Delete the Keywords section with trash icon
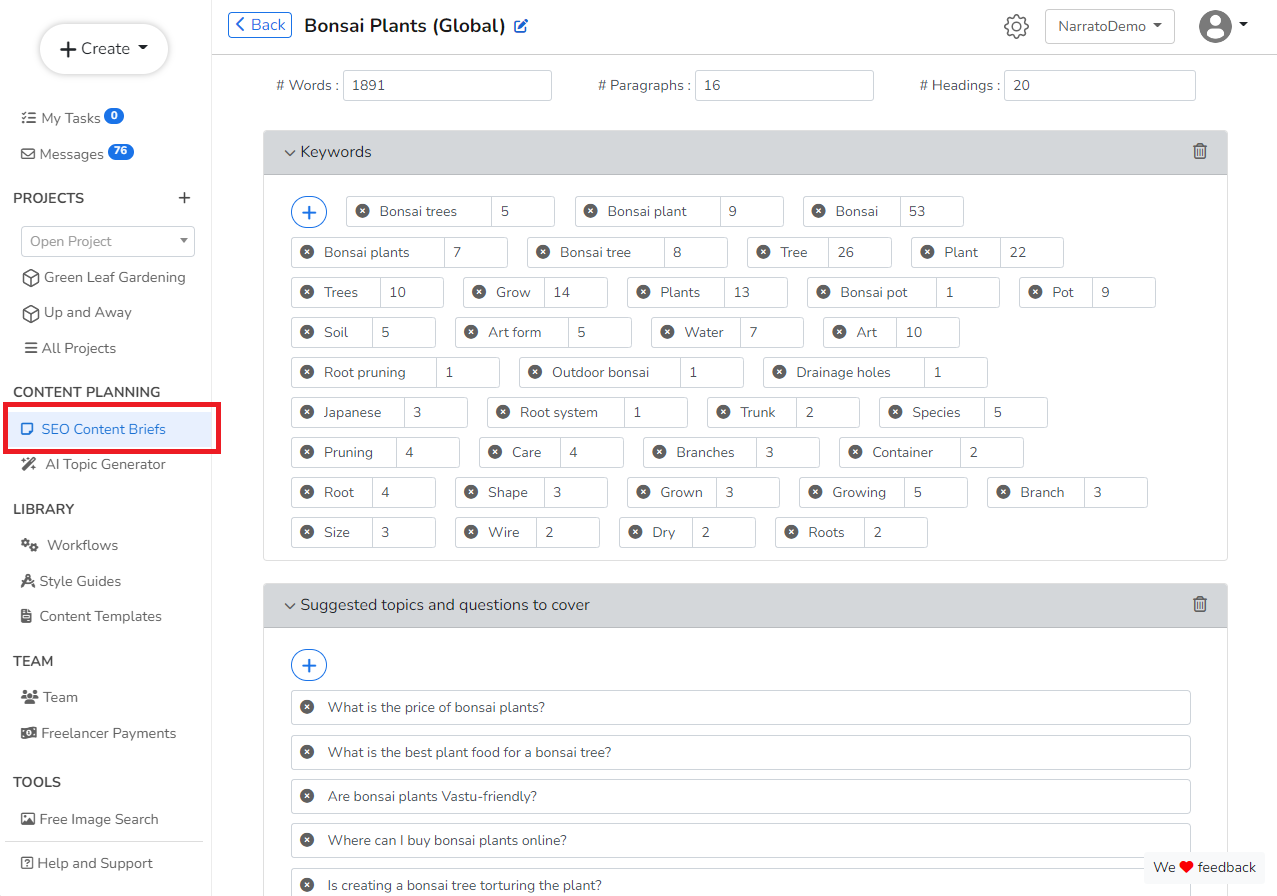This screenshot has width=1277, height=896. pos(1200,151)
